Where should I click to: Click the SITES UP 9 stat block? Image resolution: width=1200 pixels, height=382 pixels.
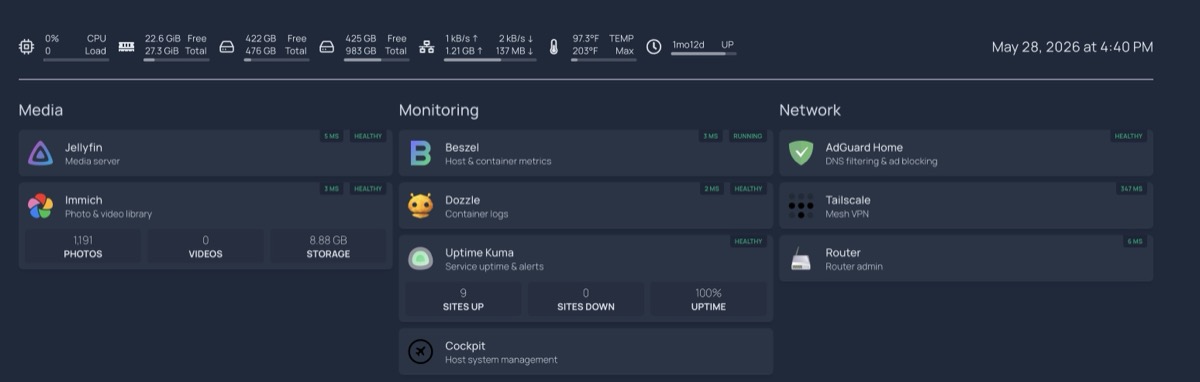tap(463, 300)
